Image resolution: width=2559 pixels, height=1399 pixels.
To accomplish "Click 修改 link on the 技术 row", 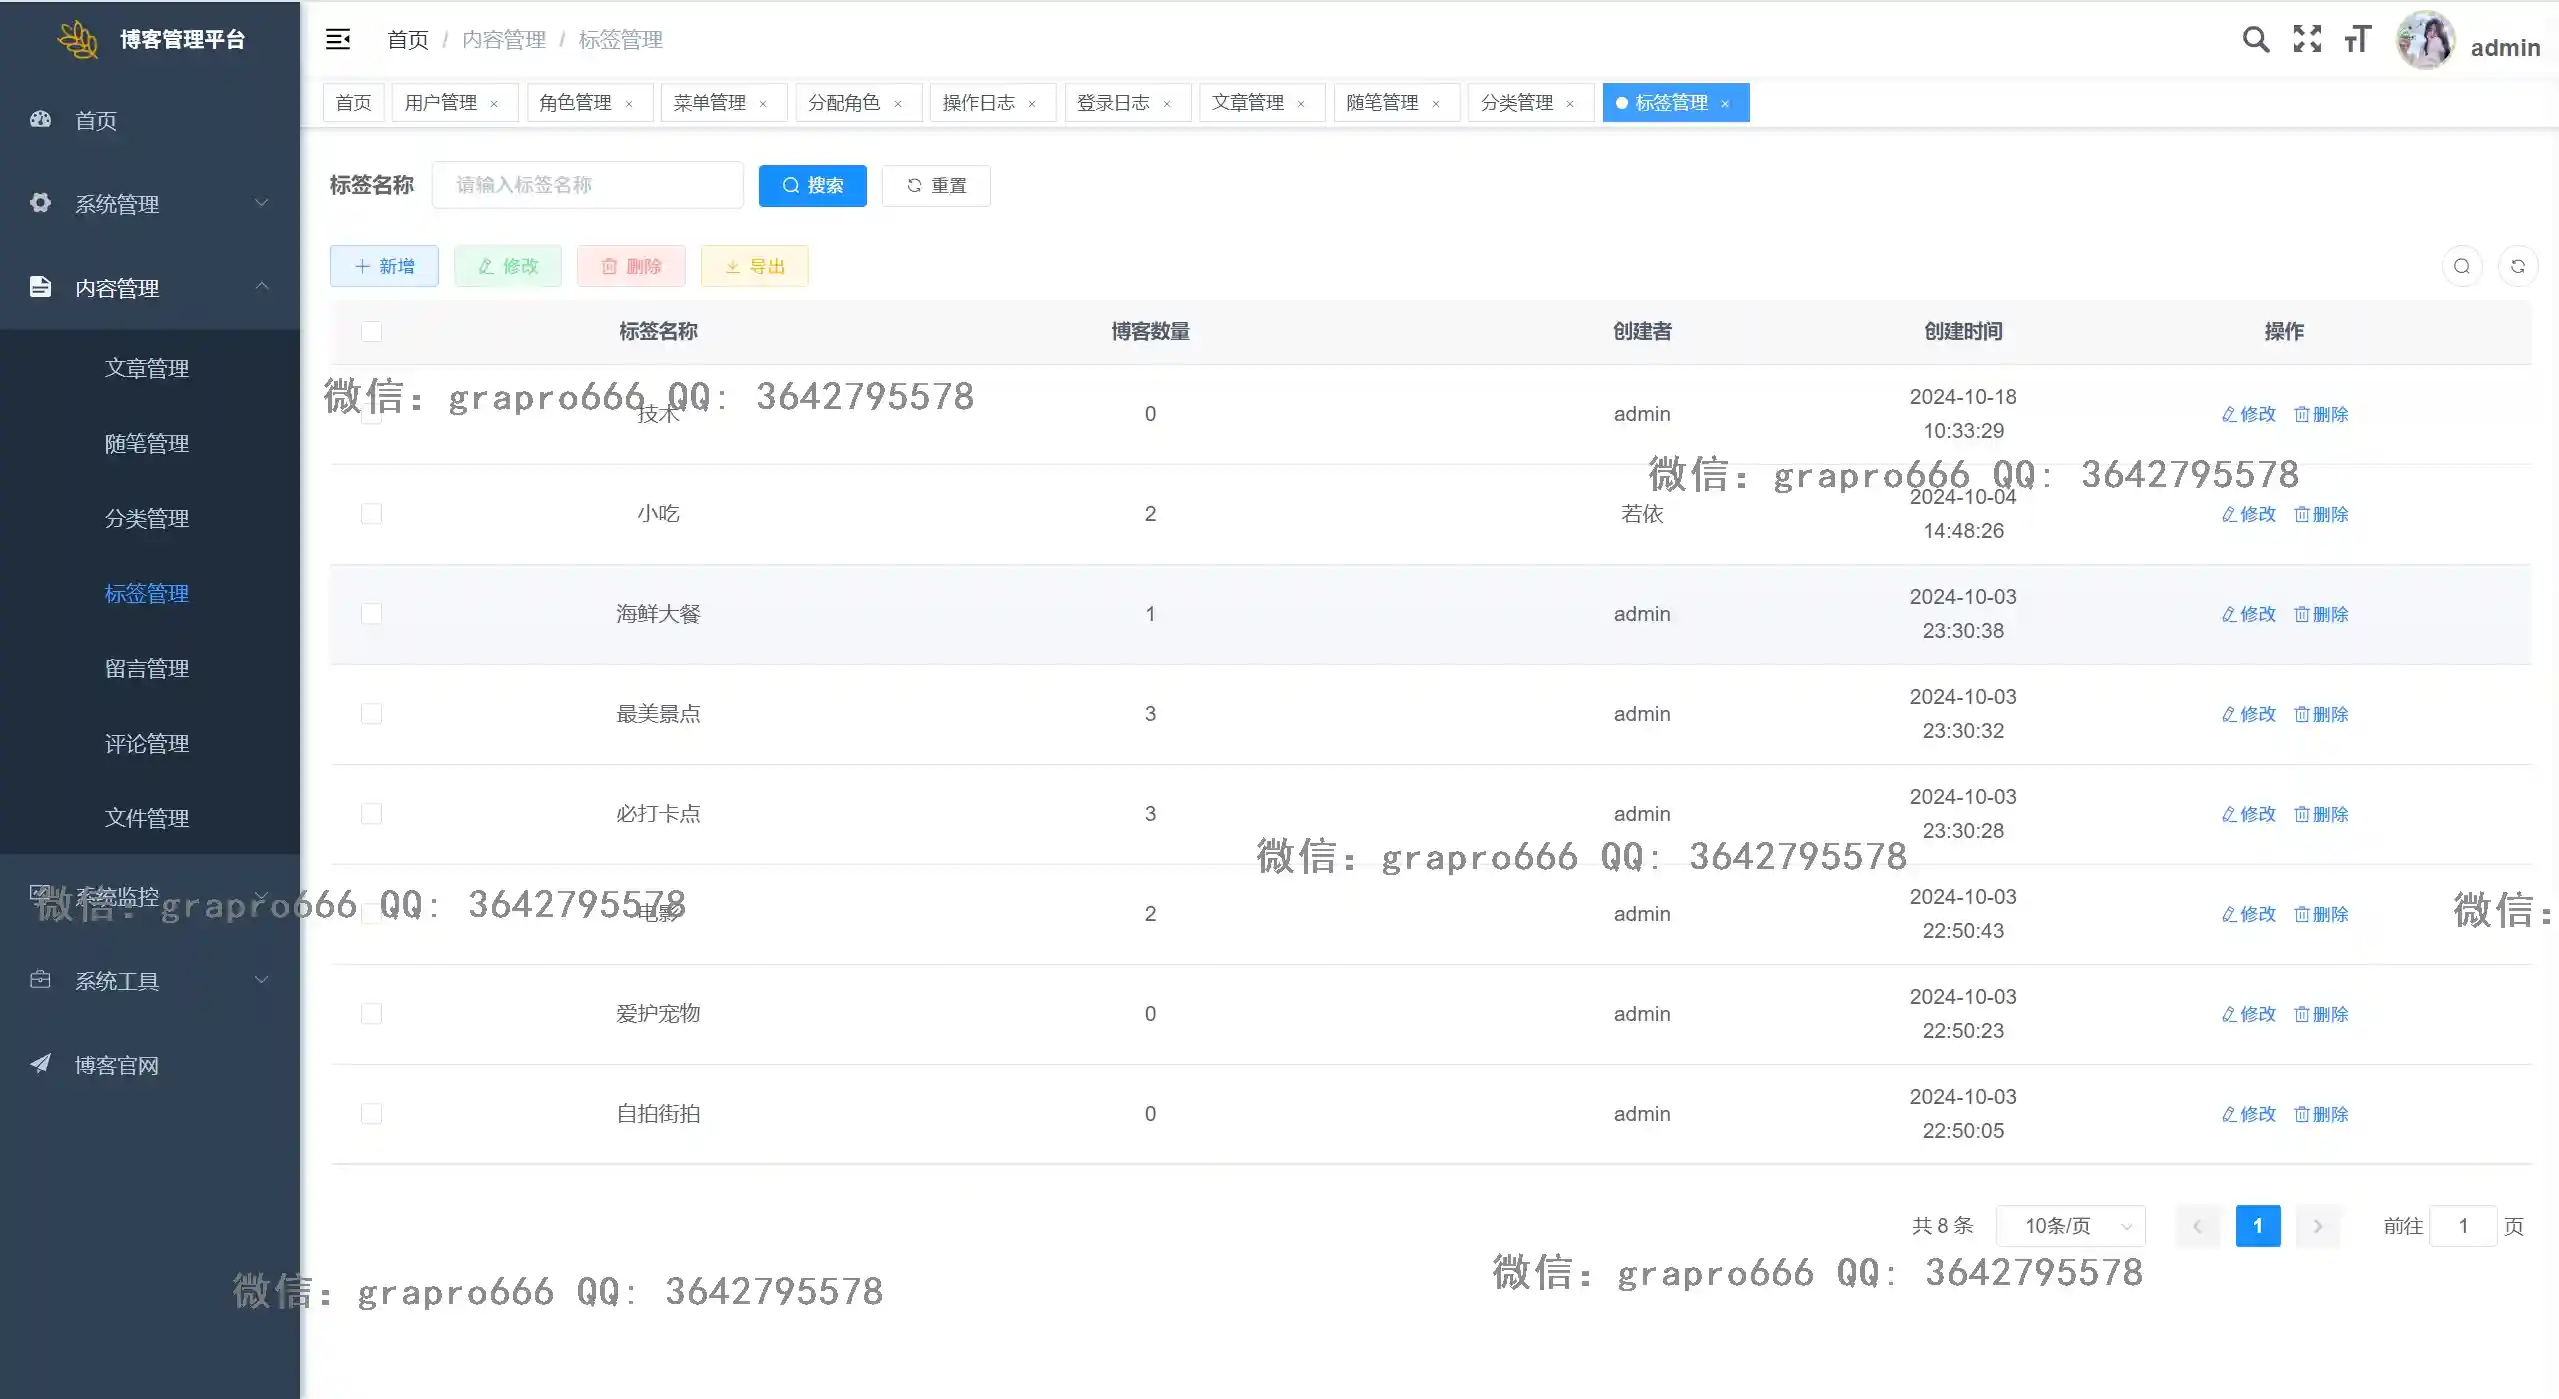I will pos(2247,414).
